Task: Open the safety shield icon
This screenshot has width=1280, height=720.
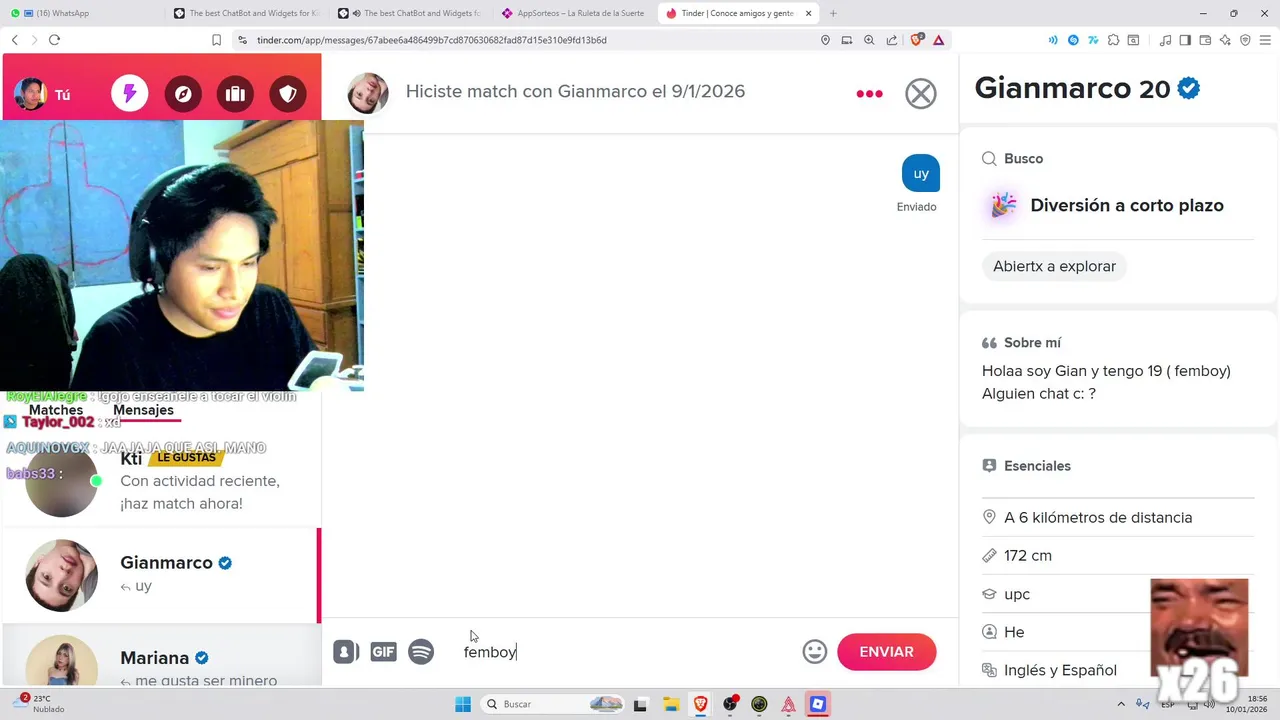Action: (288, 94)
